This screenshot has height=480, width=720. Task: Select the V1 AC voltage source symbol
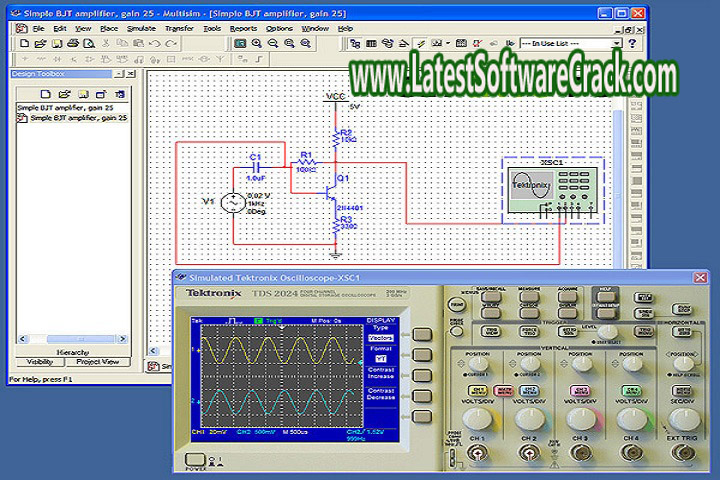point(233,203)
